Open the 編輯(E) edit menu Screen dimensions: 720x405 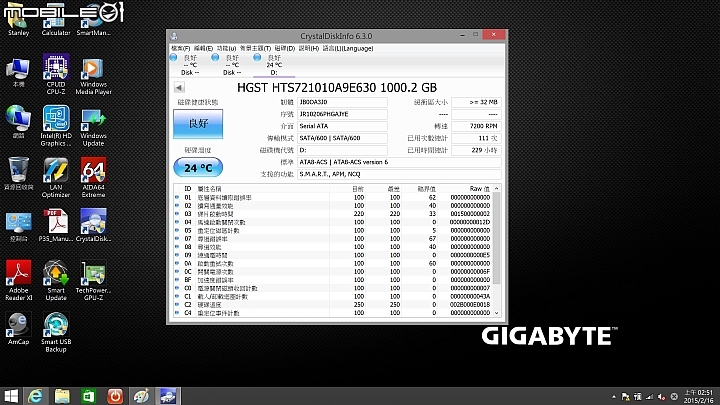pyautogui.click(x=203, y=48)
